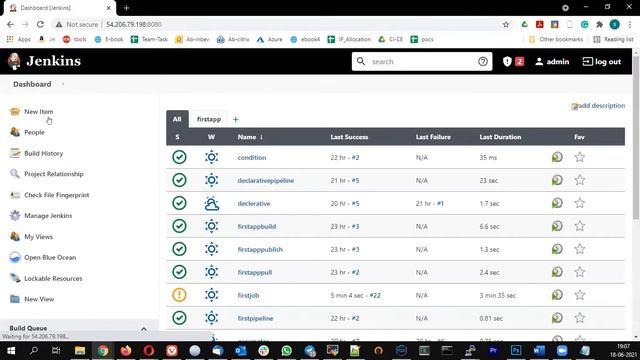Click the declerative cloudy weather icon

[211, 203]
